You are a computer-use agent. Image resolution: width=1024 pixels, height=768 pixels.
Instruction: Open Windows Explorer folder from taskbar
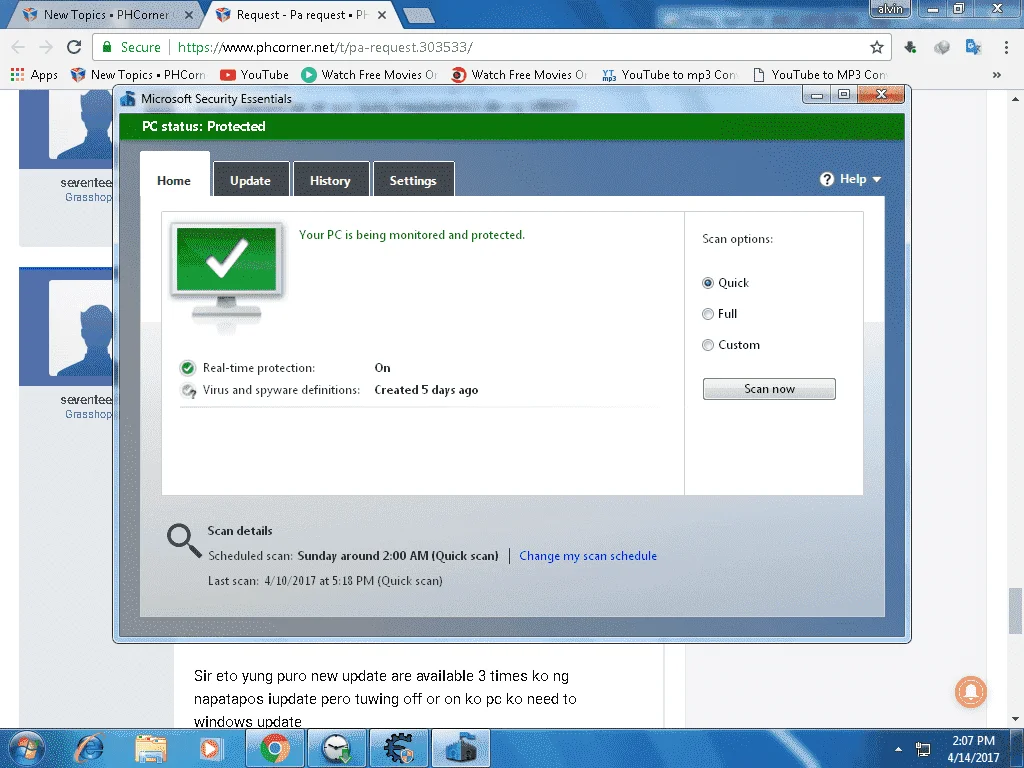click(x=151, y=748)
